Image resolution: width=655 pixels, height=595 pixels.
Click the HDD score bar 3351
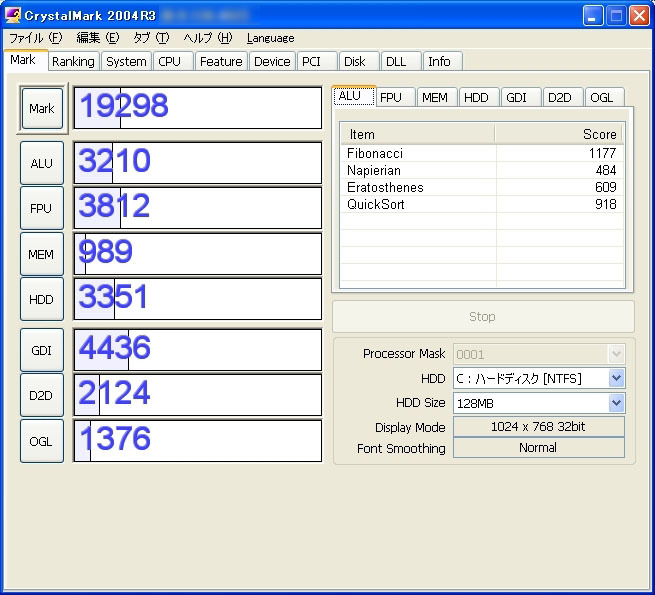tap(198, 299)
